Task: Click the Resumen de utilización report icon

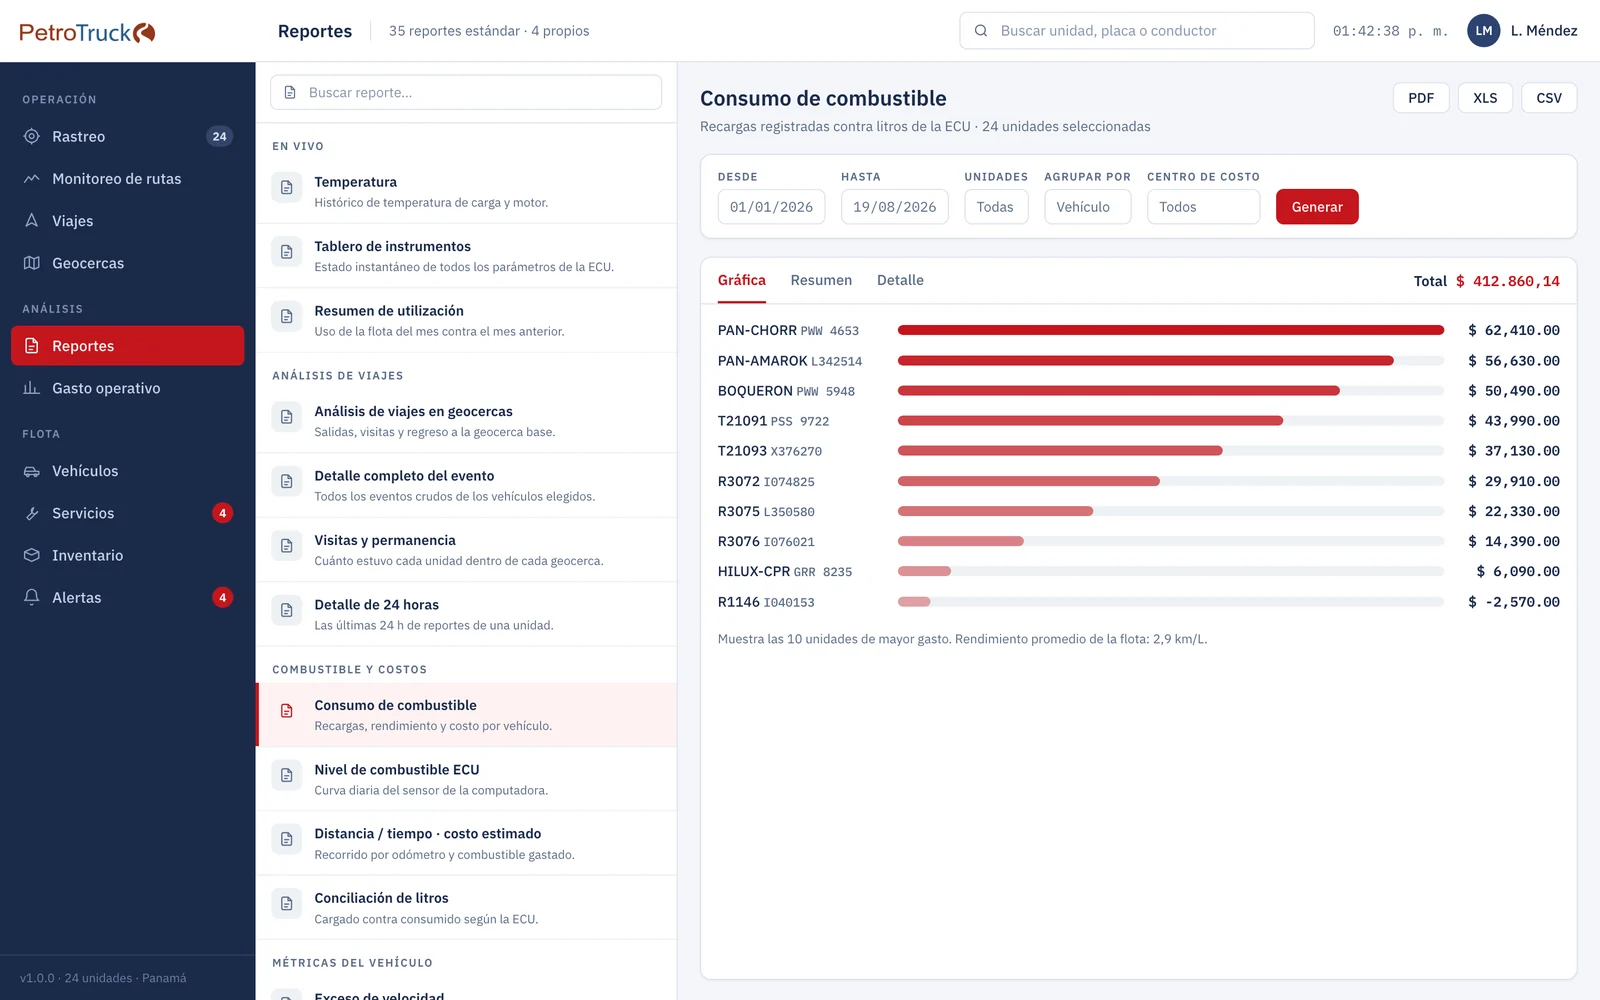Action: click(x=287, y=317)
